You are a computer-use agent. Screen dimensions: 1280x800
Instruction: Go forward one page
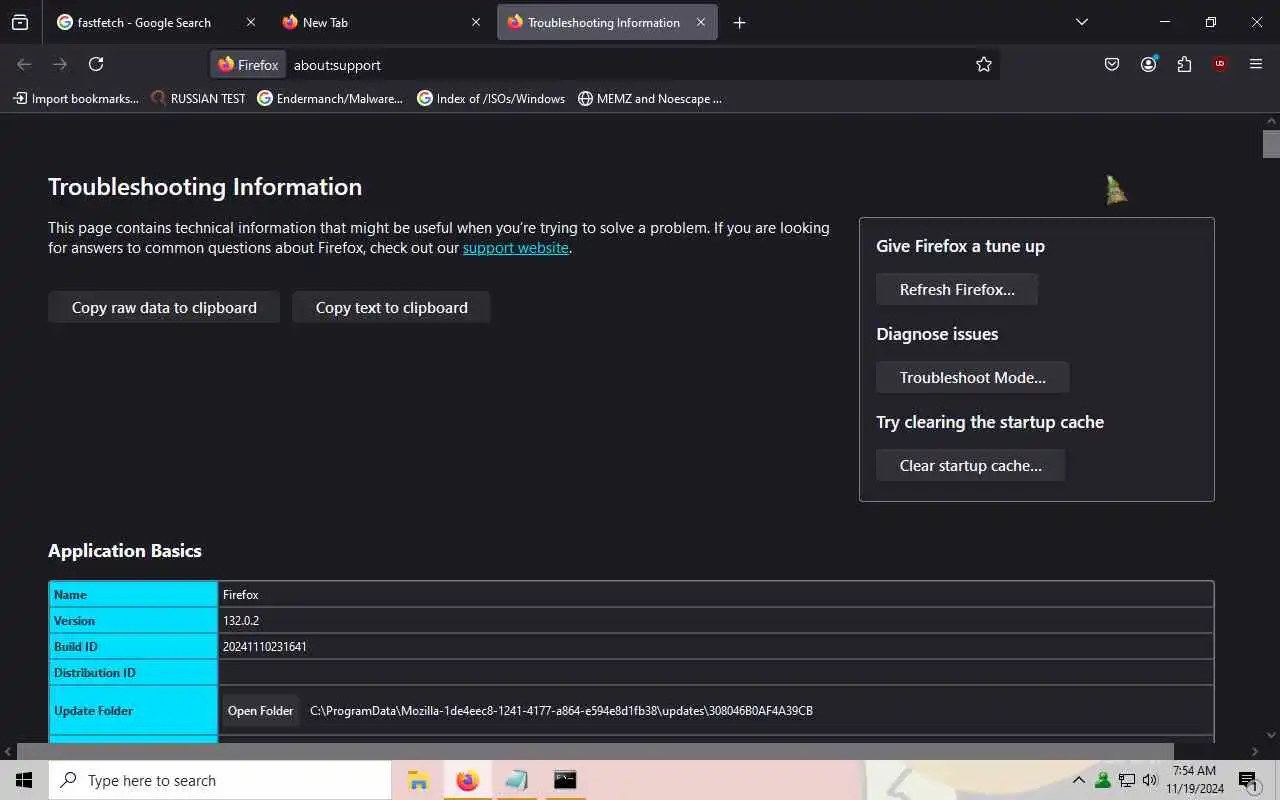click(x=60, y=64)
